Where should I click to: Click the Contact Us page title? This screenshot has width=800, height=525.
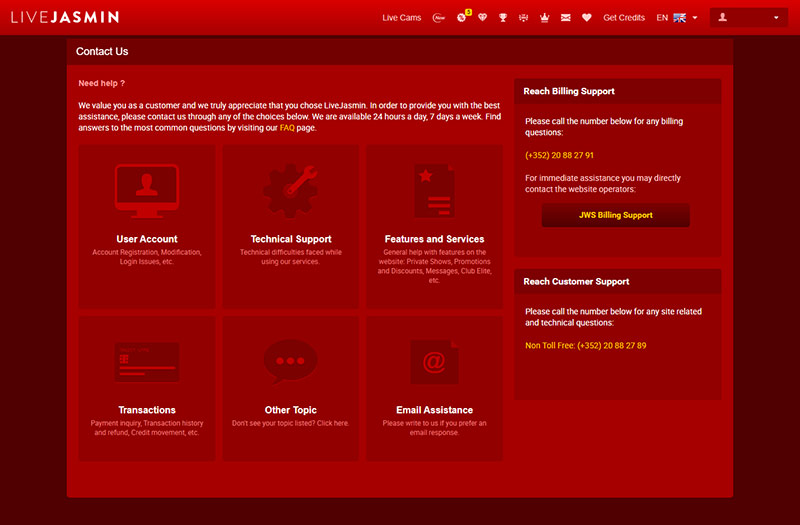click(102, 52)
